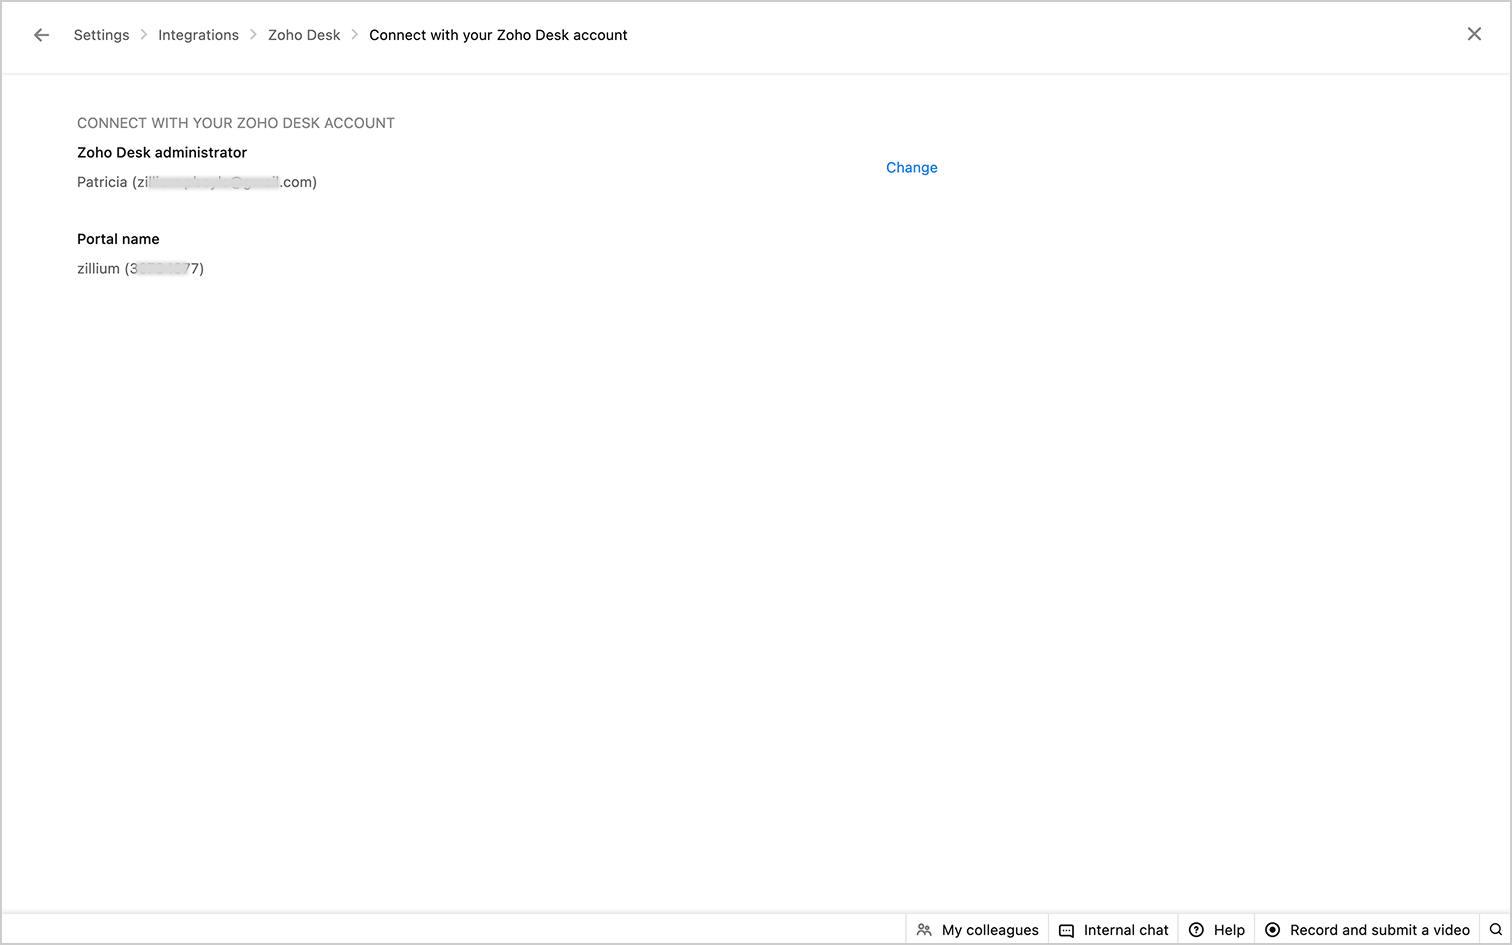Click the Change link for the administrator
The image size is (1512, 945).
click(x=912, y=168)
